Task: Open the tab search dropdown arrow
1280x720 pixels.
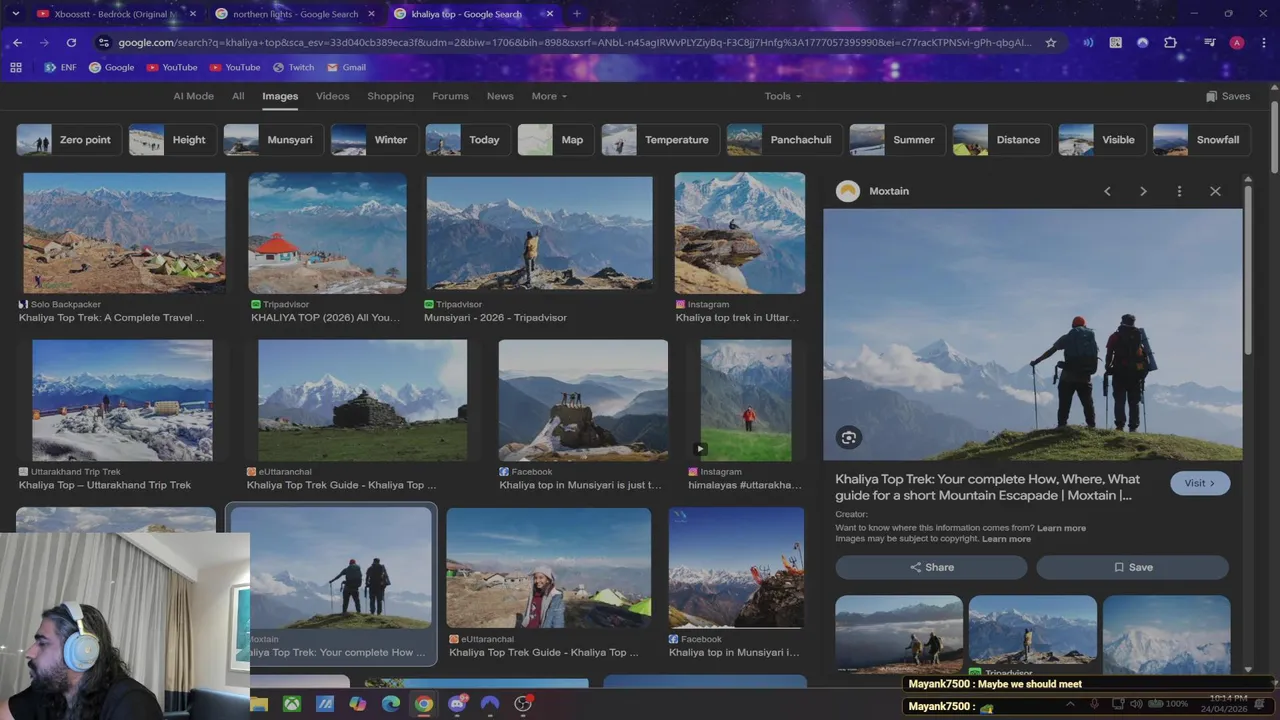Action: 15,14
